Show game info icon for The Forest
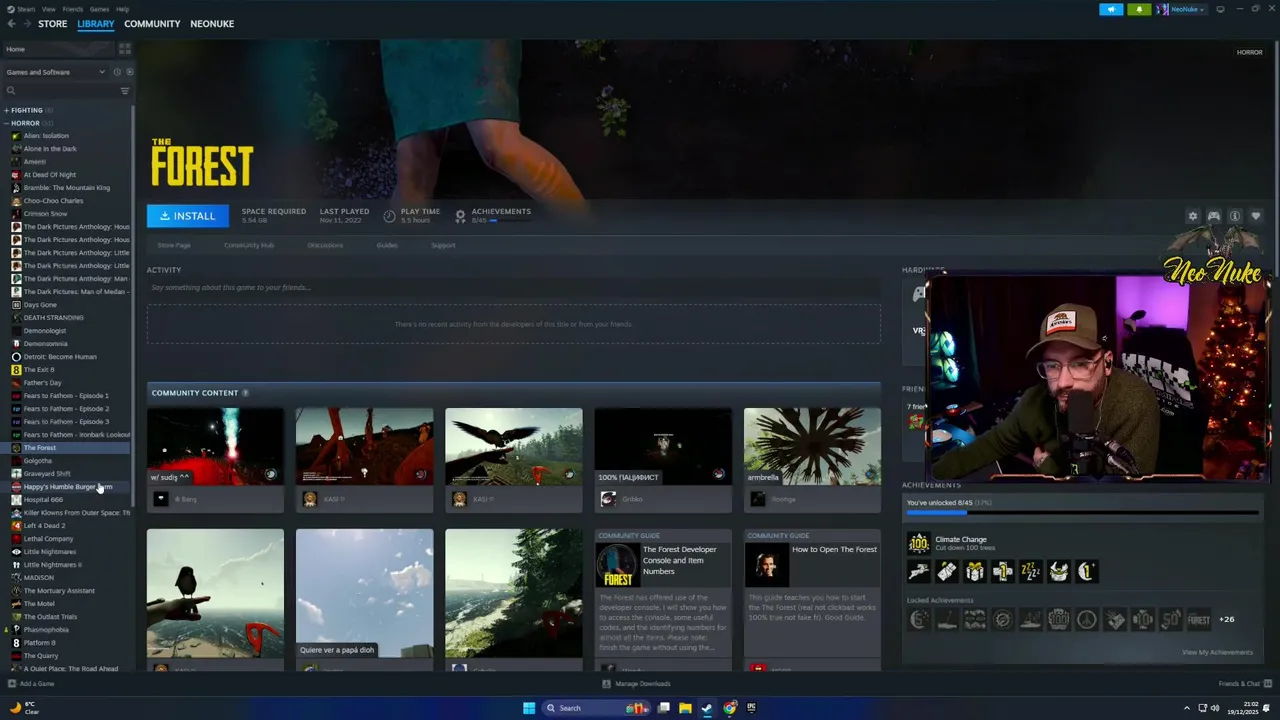The height and width of the screenshot is (720, 1280). point(1235,216)
